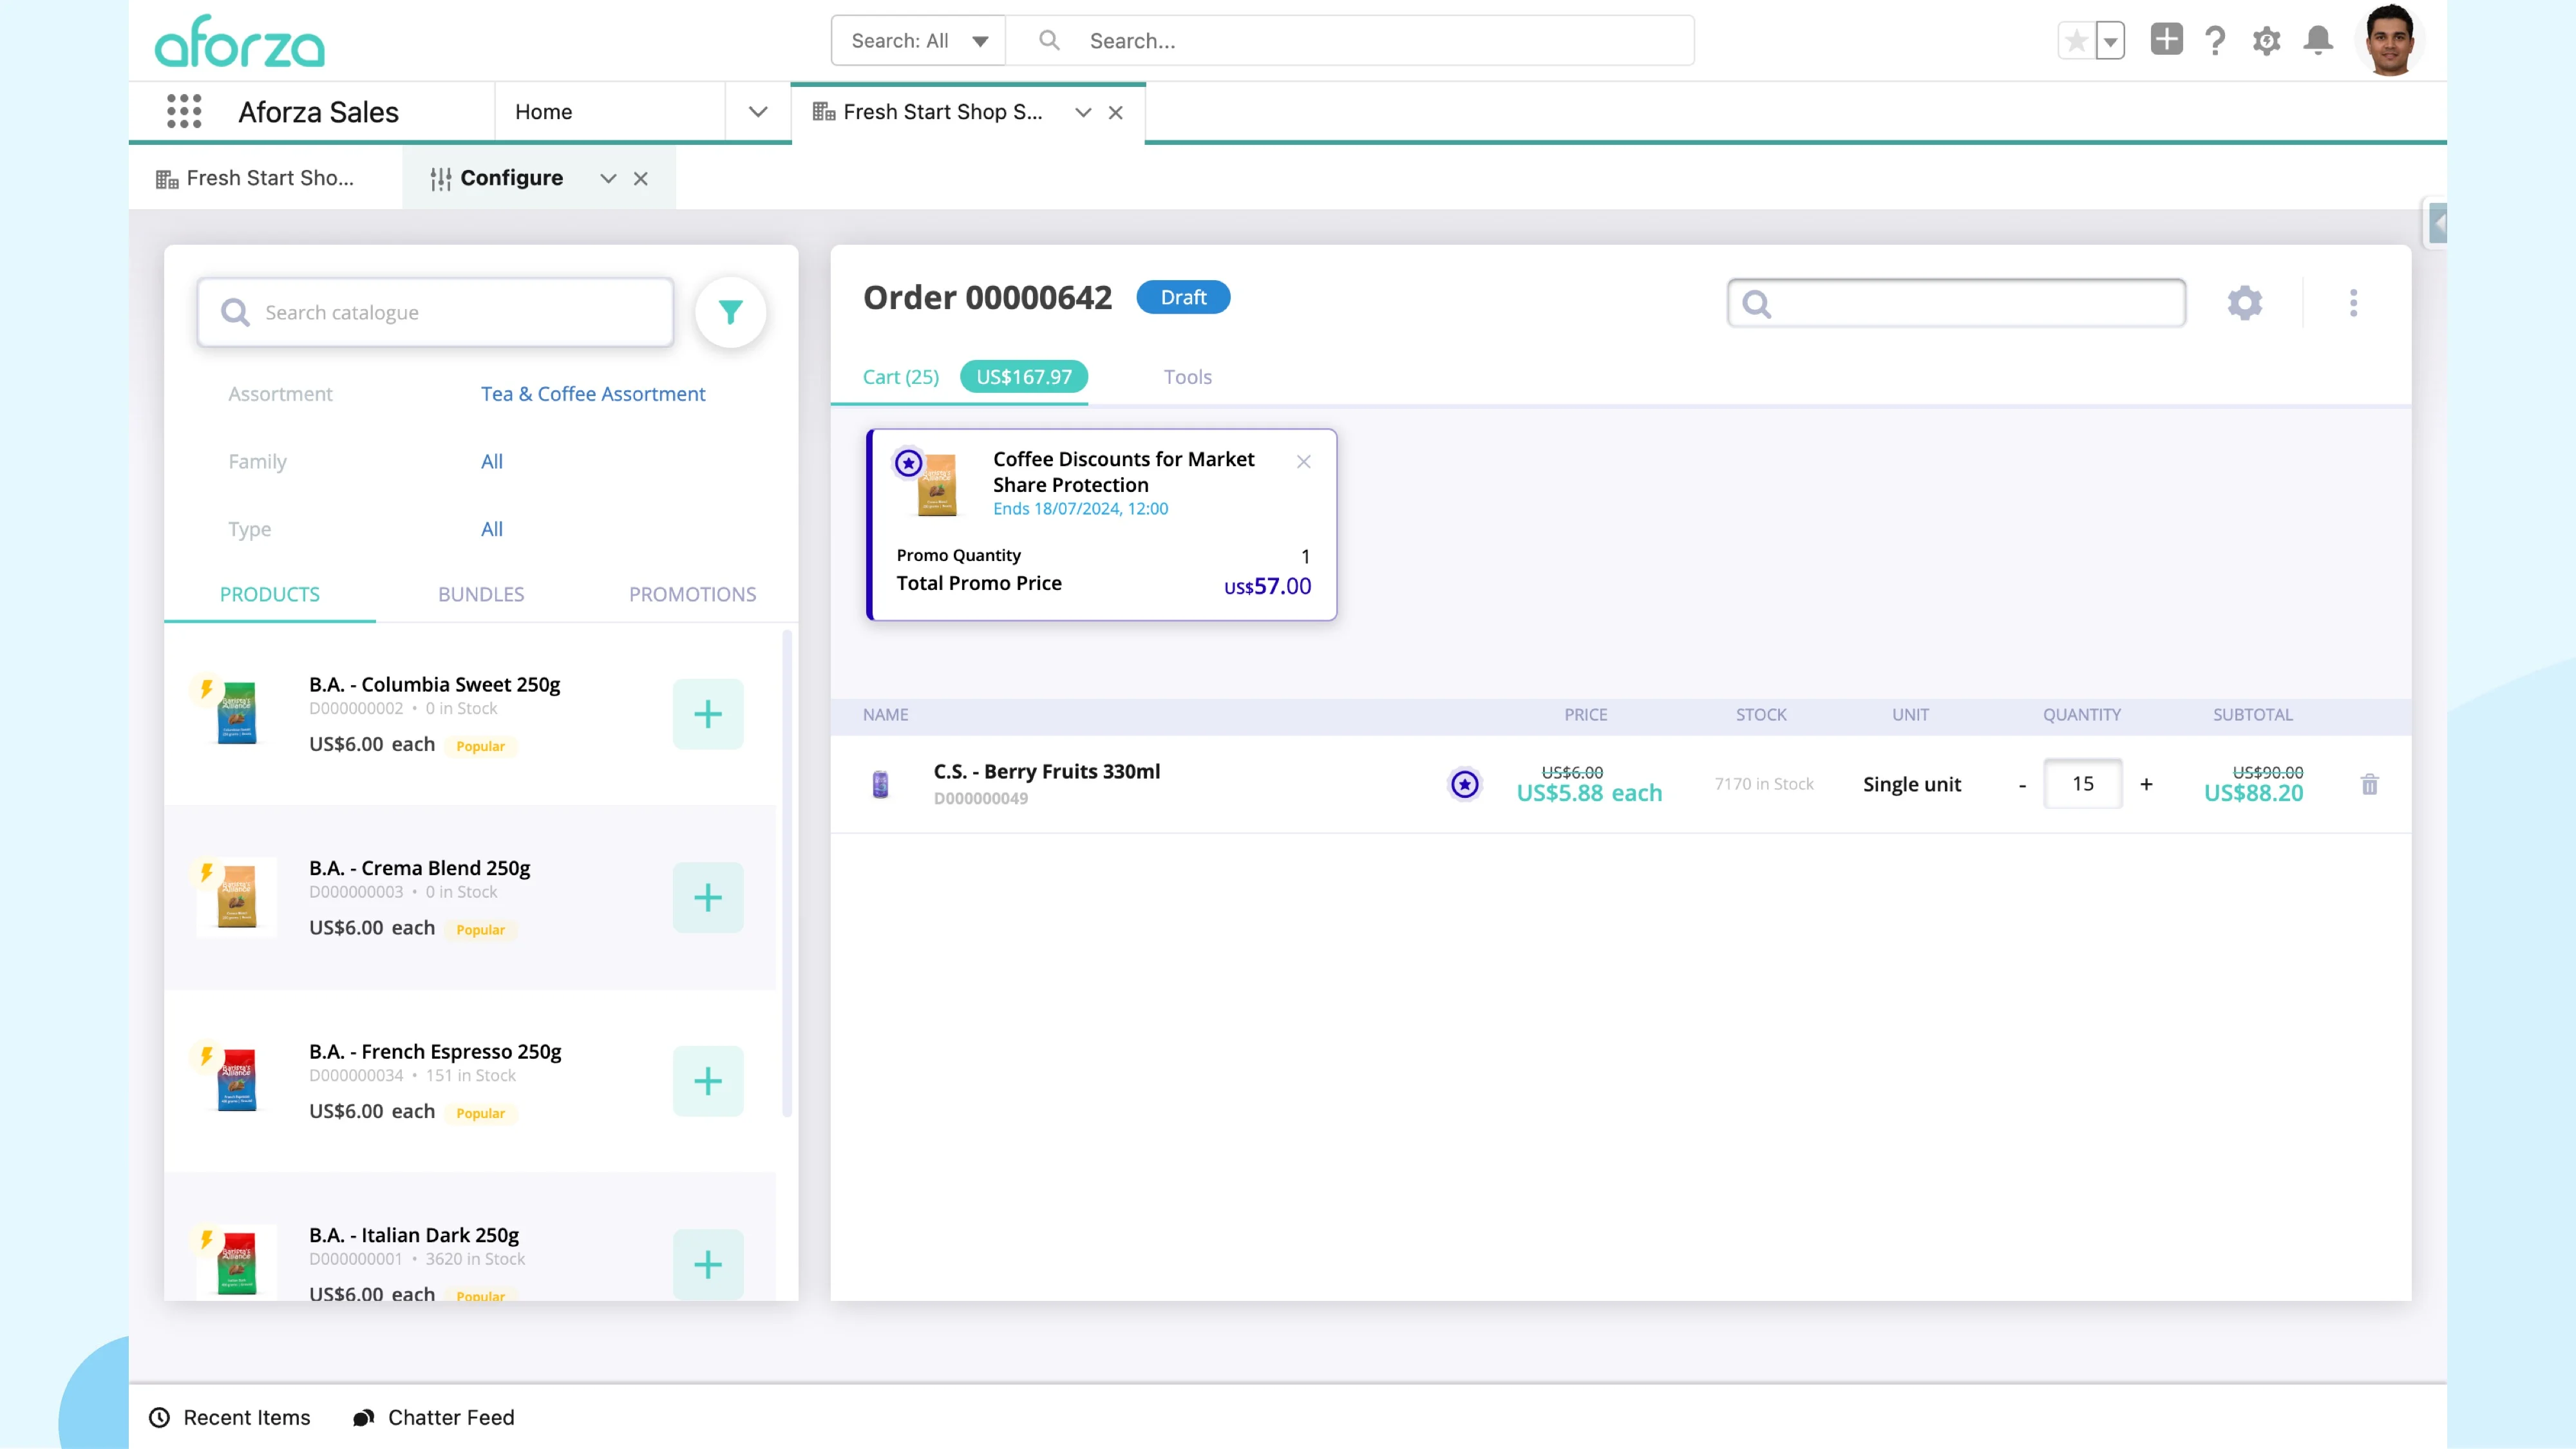Open the setup gear in header
The image size is (2576, 1449).
point(2266,41)
